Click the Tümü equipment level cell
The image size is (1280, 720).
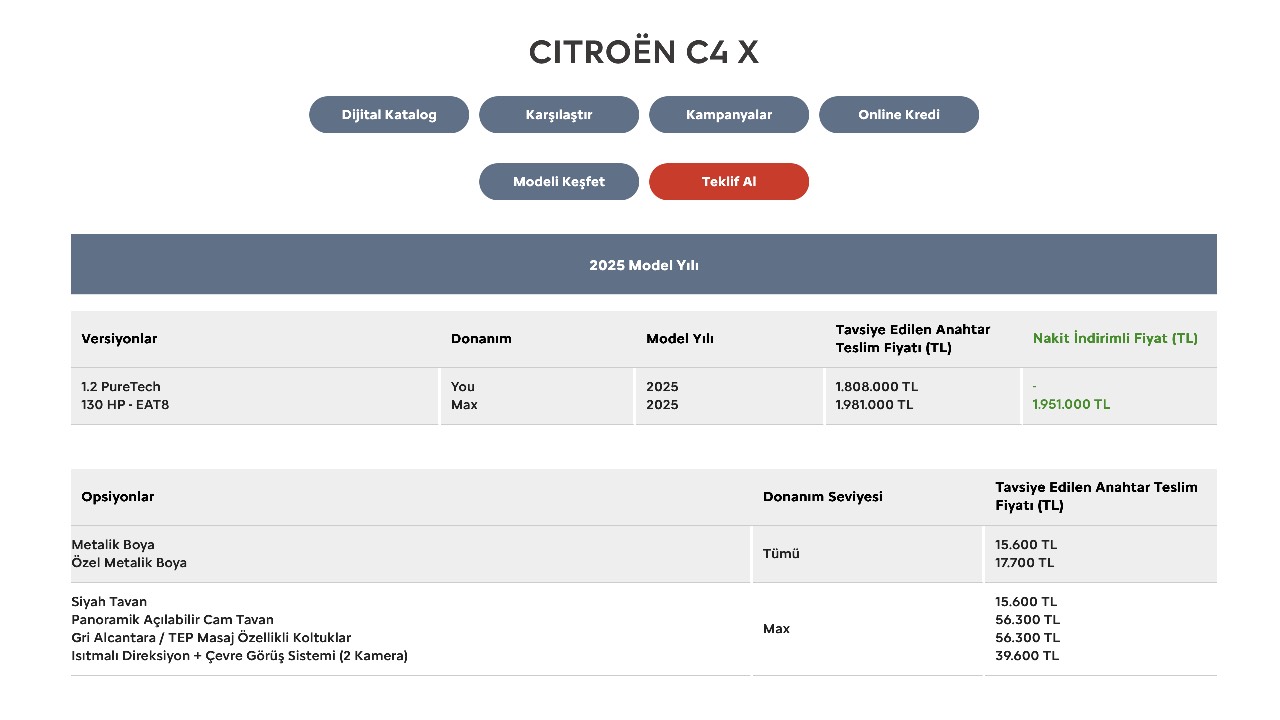click(x=781, y=554)
